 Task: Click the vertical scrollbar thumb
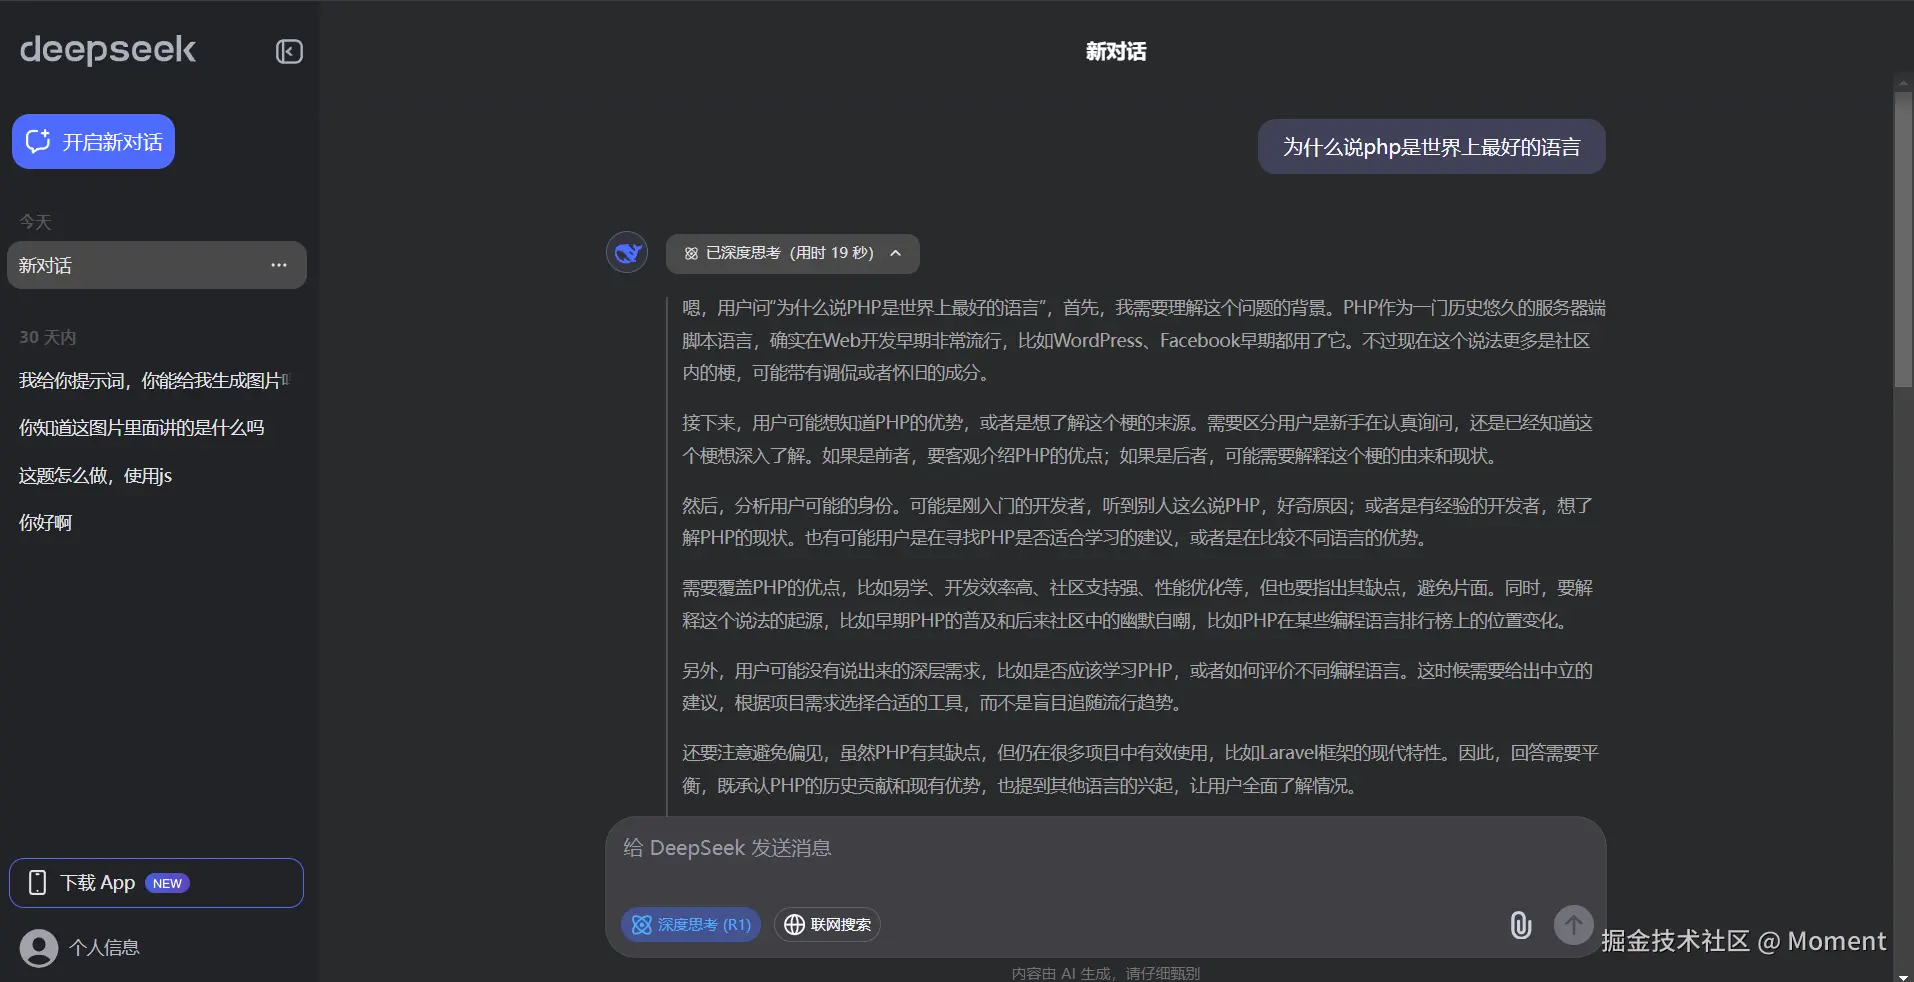pyautogui.click(x=1903, y=240)
